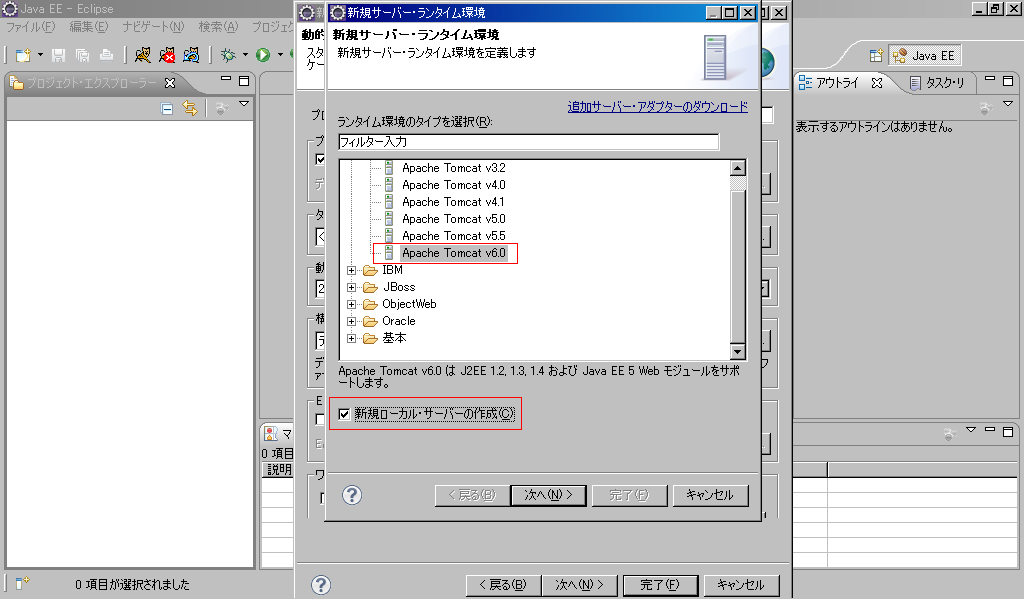Open the 編集(E) menu
Viewport: 1024px width, 600px height.
coord(89,27)
